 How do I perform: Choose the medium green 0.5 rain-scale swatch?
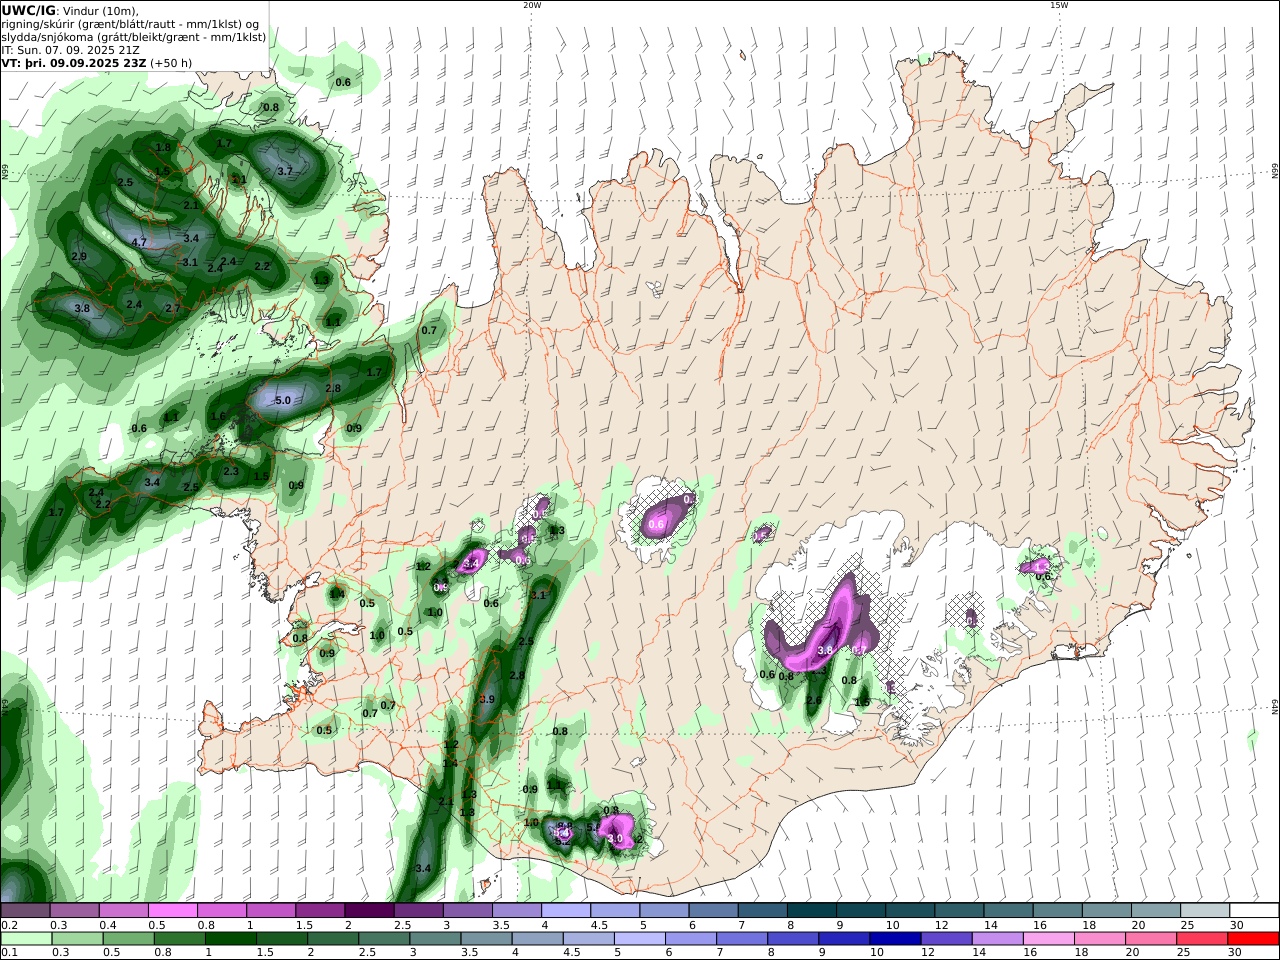pos(129,939)
